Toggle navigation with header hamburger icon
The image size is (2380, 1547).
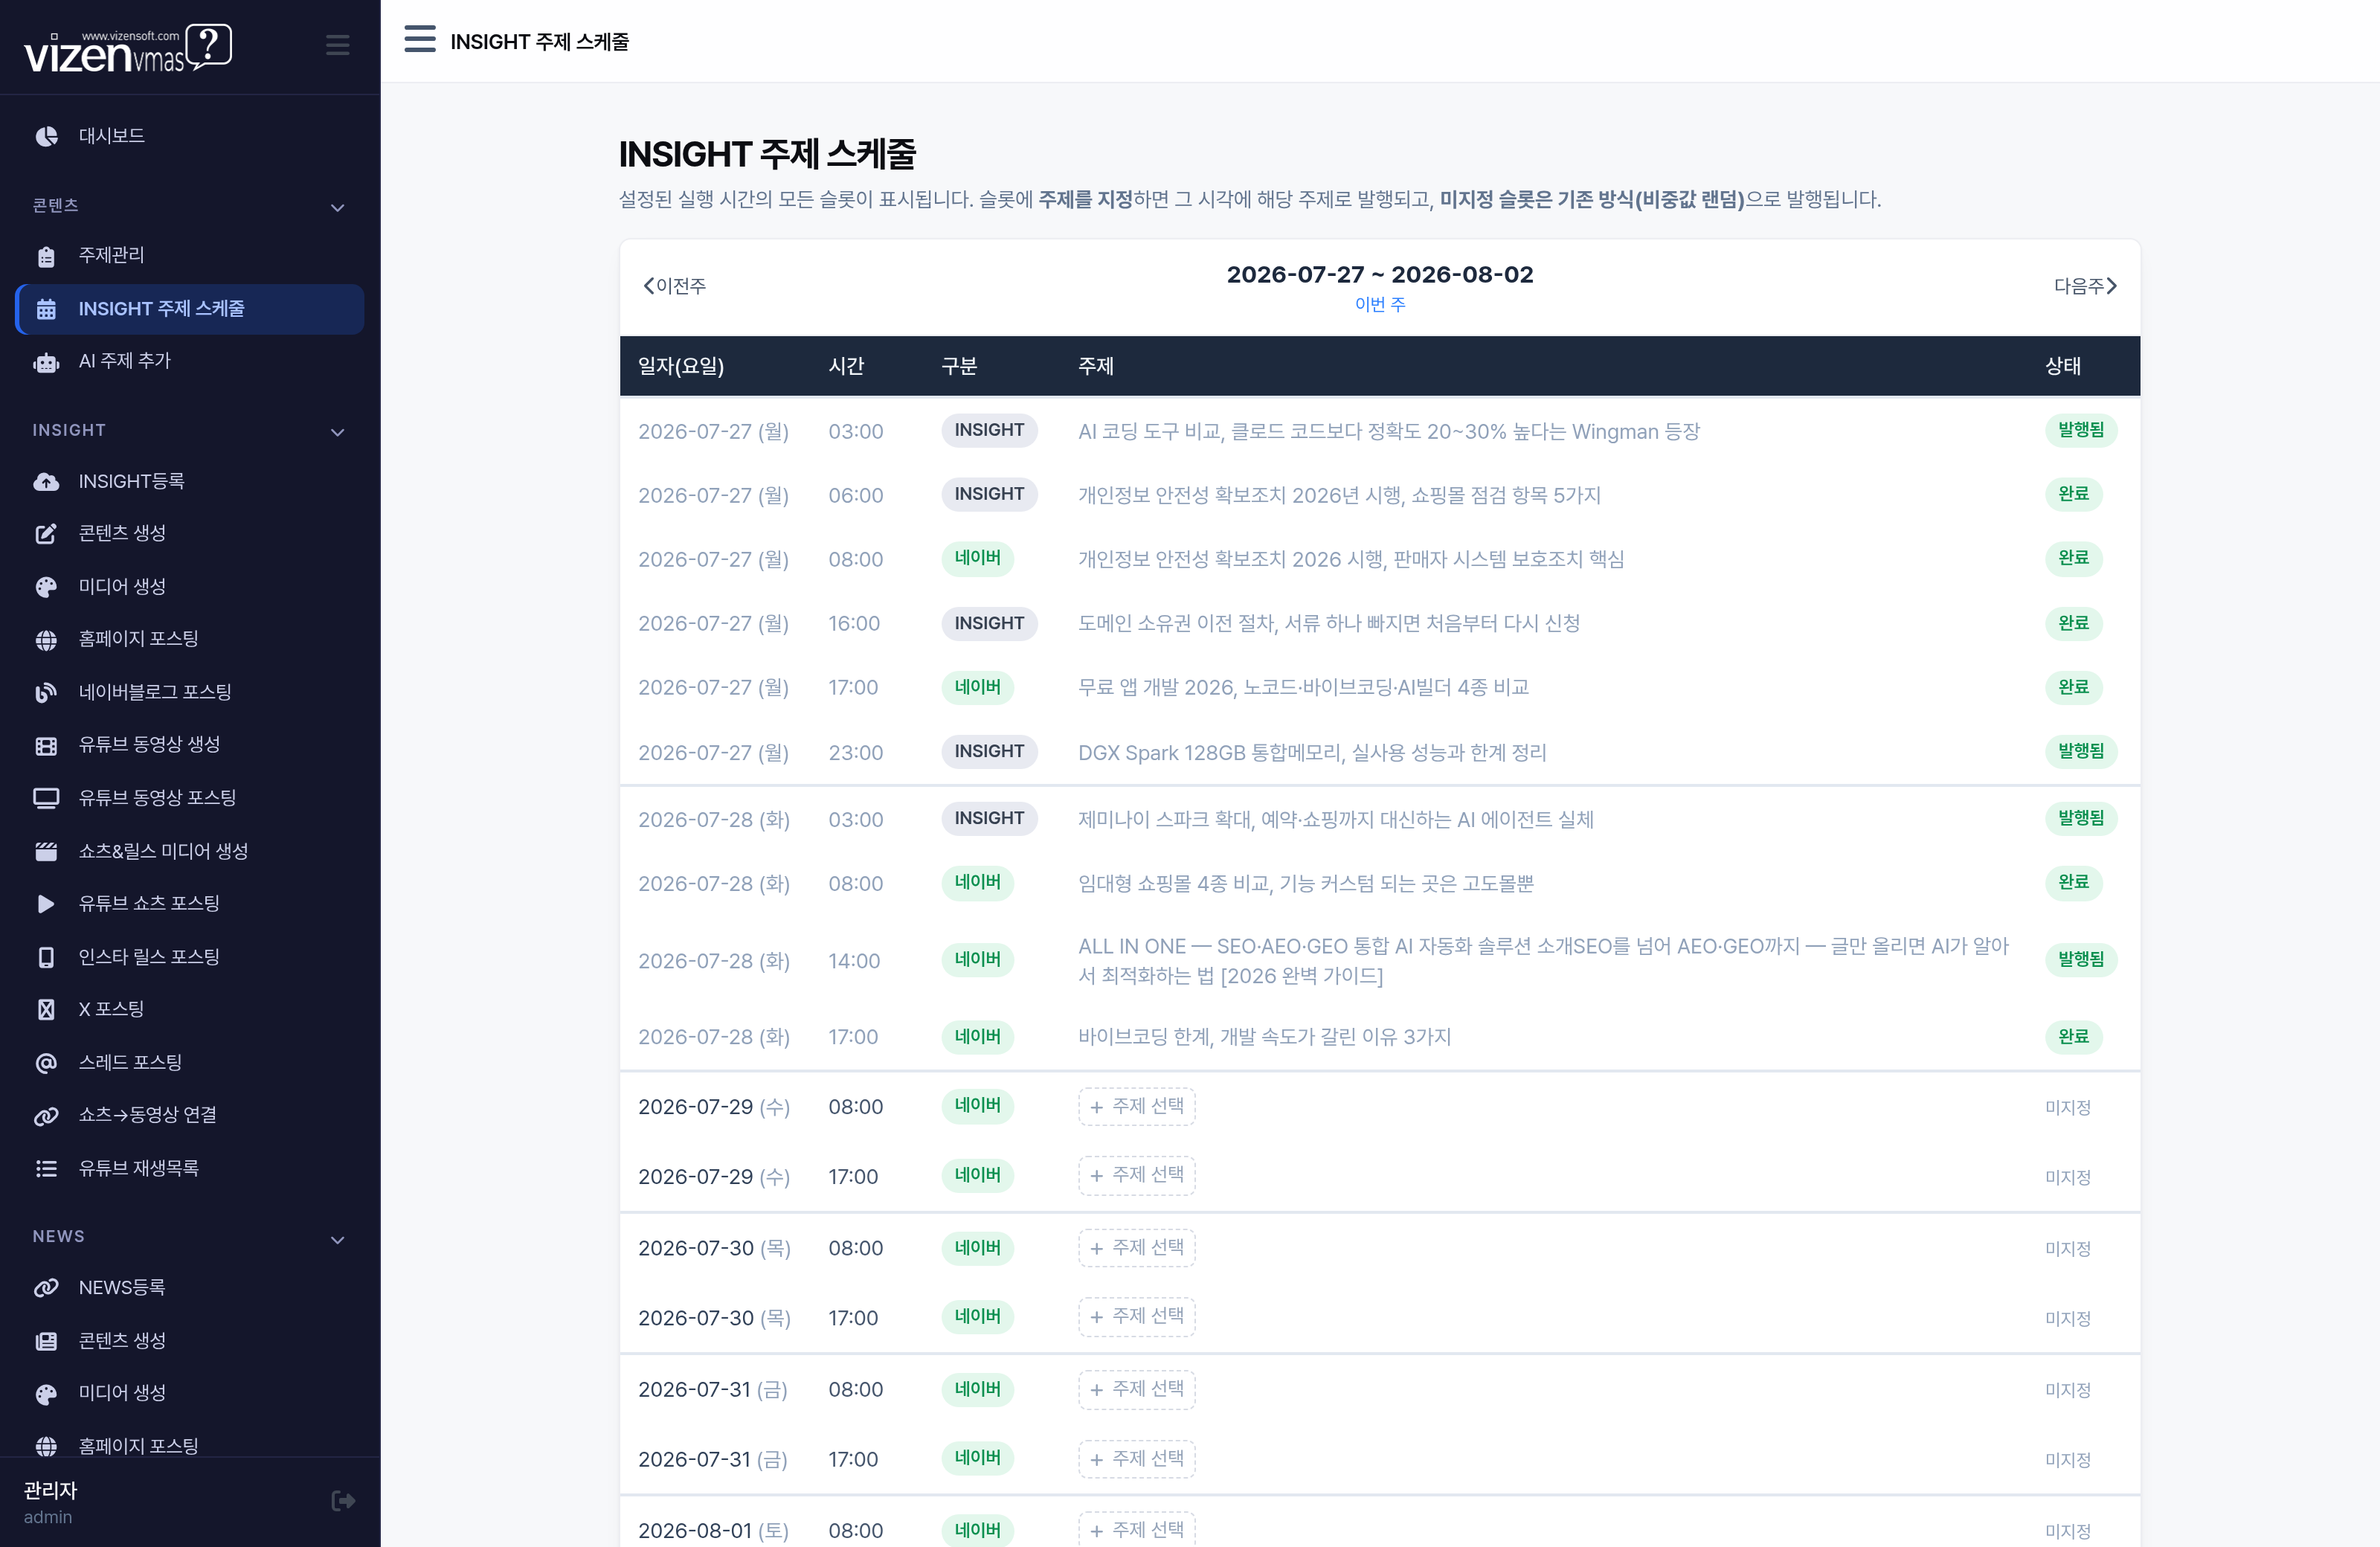click(420, 40)
